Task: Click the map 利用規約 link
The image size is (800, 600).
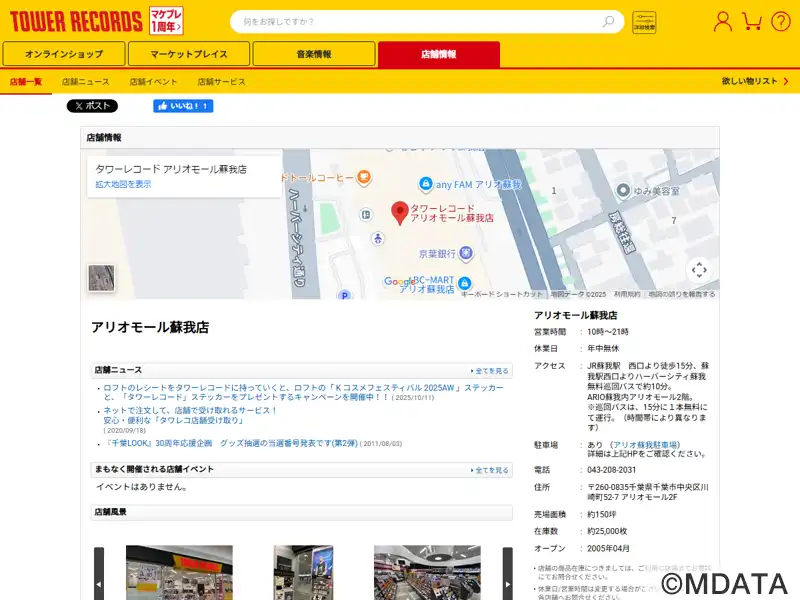Action: [627, 294]
